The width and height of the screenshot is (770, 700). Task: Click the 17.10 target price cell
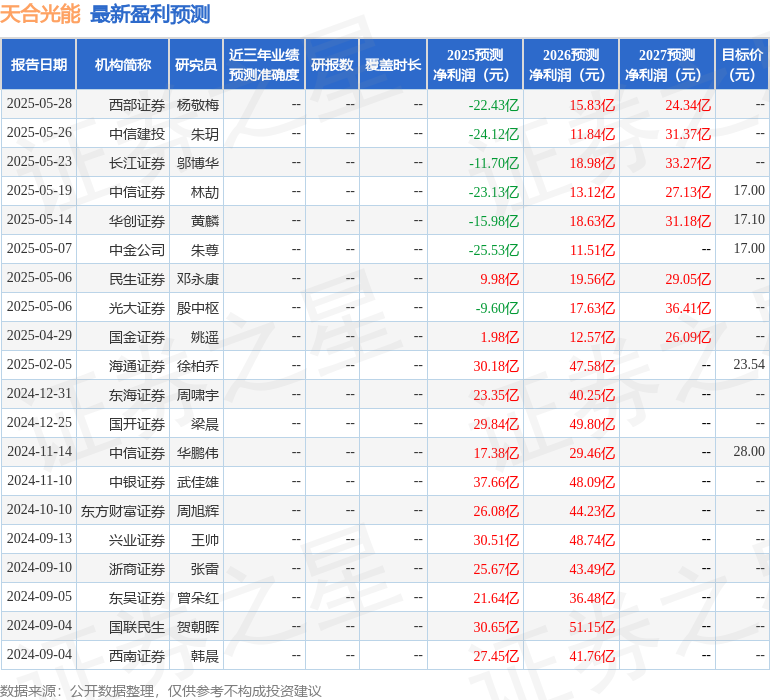pyautogui.click(x=748, y=219)
